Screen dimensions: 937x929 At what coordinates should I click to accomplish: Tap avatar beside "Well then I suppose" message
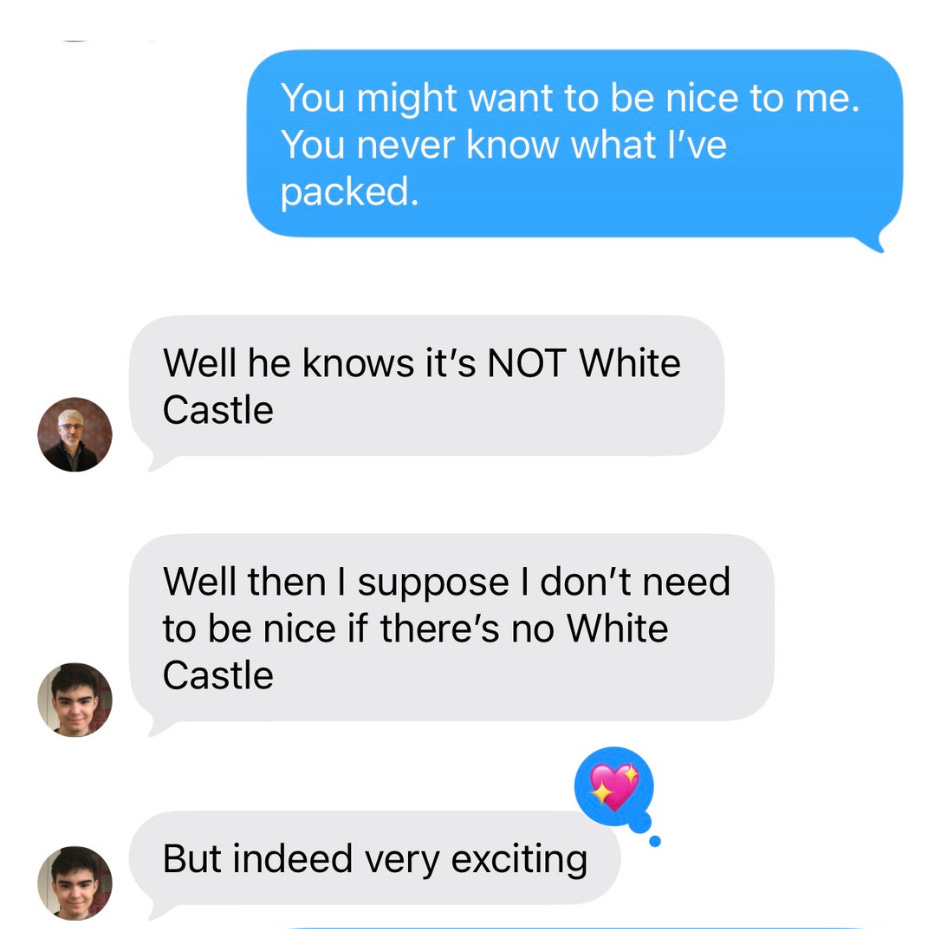tap(75, 700)
